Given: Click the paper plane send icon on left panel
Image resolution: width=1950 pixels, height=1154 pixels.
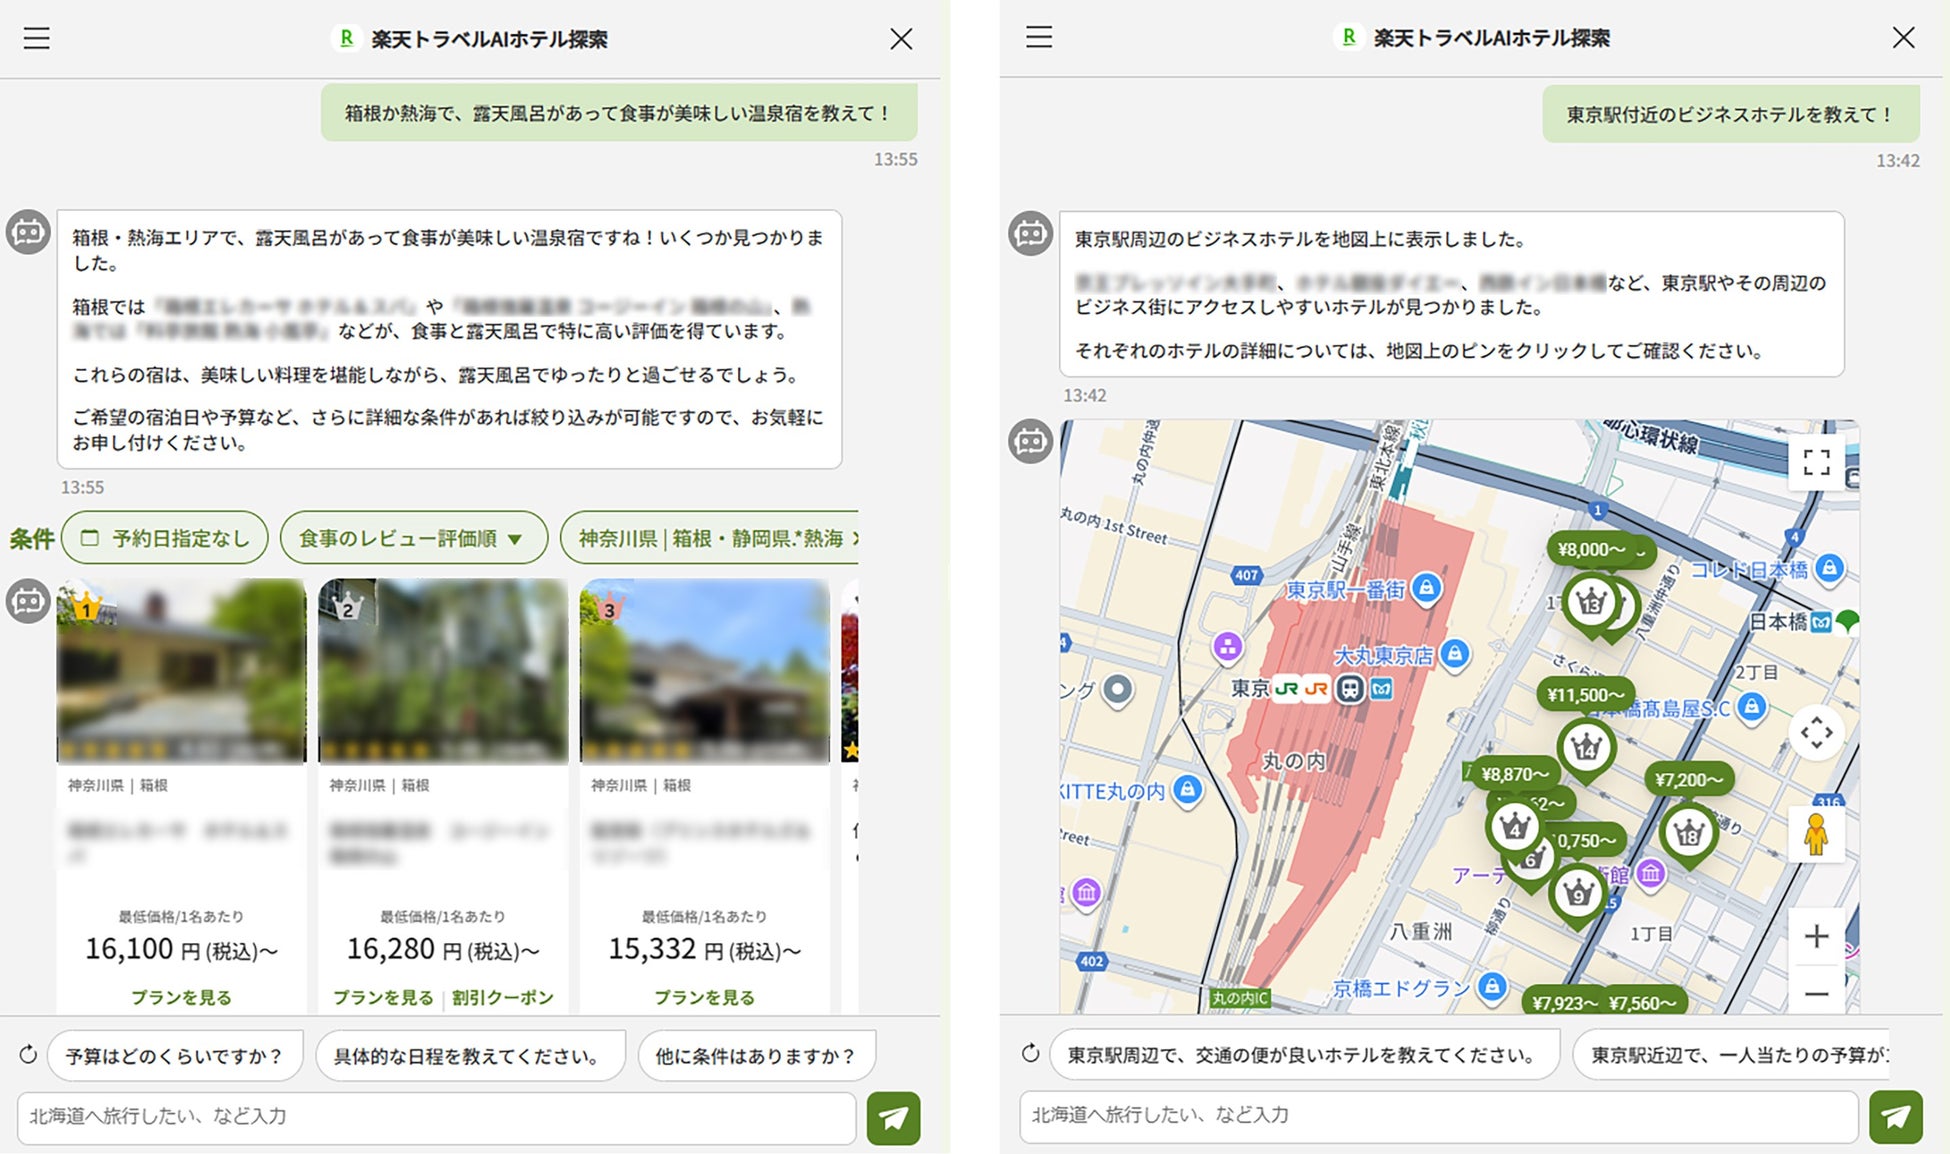Looking at the screenshot, I should (893, 1117).
